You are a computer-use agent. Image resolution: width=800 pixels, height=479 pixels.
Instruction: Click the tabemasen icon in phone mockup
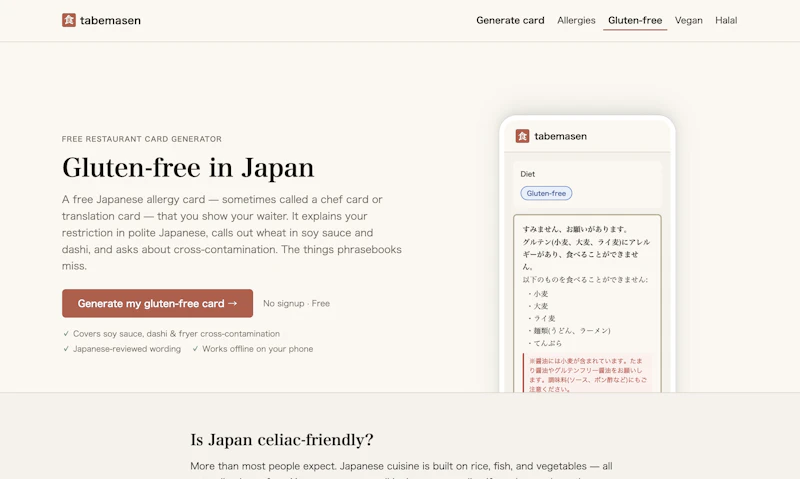coord(522,136)
